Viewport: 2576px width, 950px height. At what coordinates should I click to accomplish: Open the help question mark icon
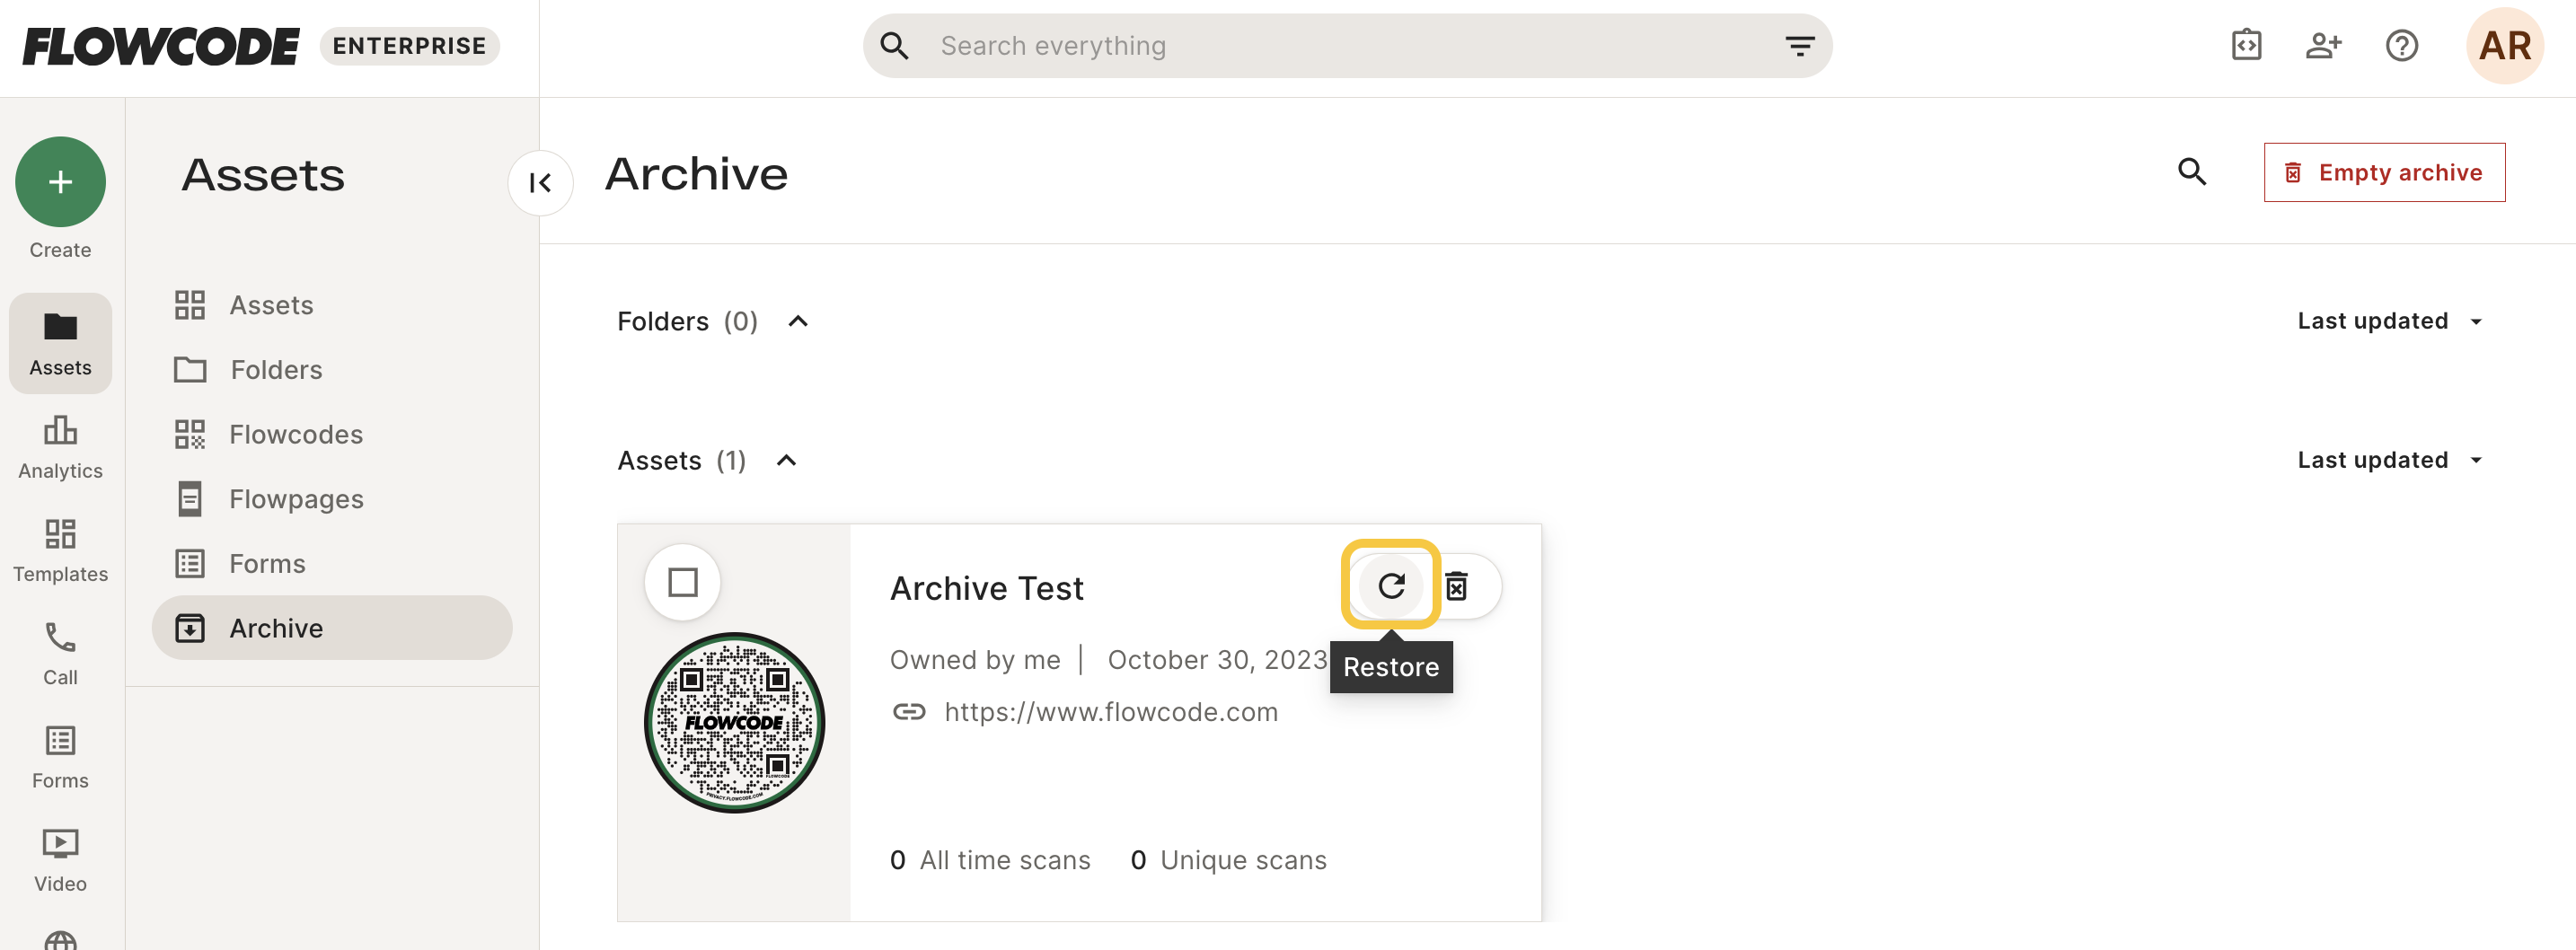[x=2401, y=46]
